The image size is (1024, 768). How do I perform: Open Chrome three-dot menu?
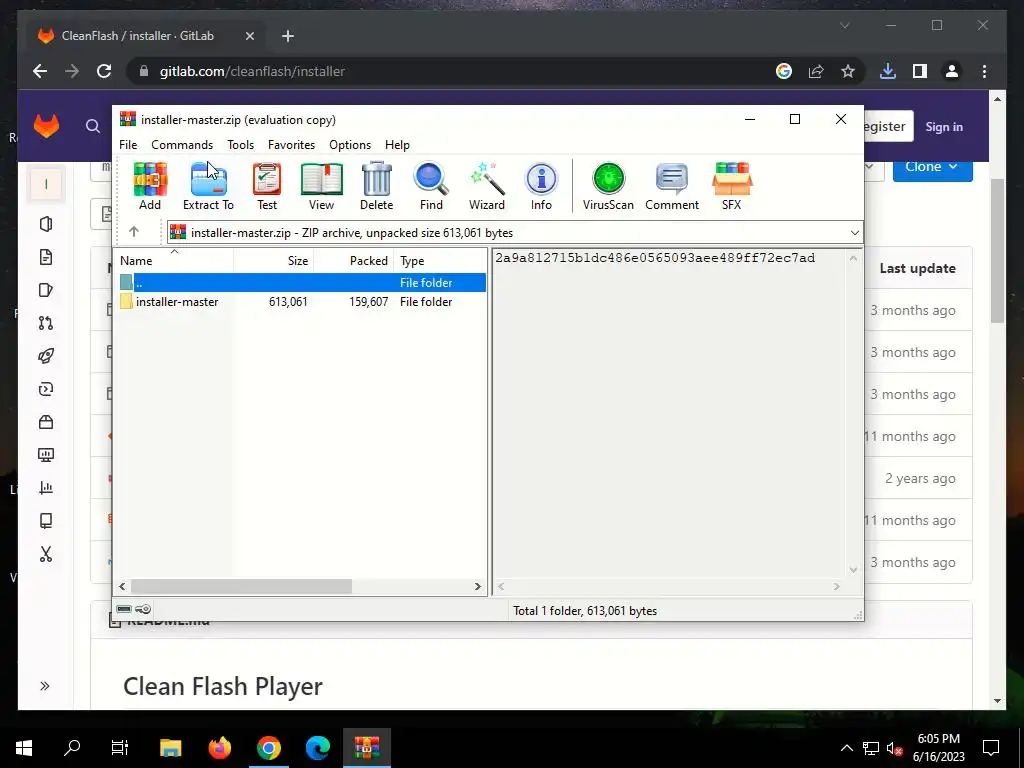(x=984, y=71)
